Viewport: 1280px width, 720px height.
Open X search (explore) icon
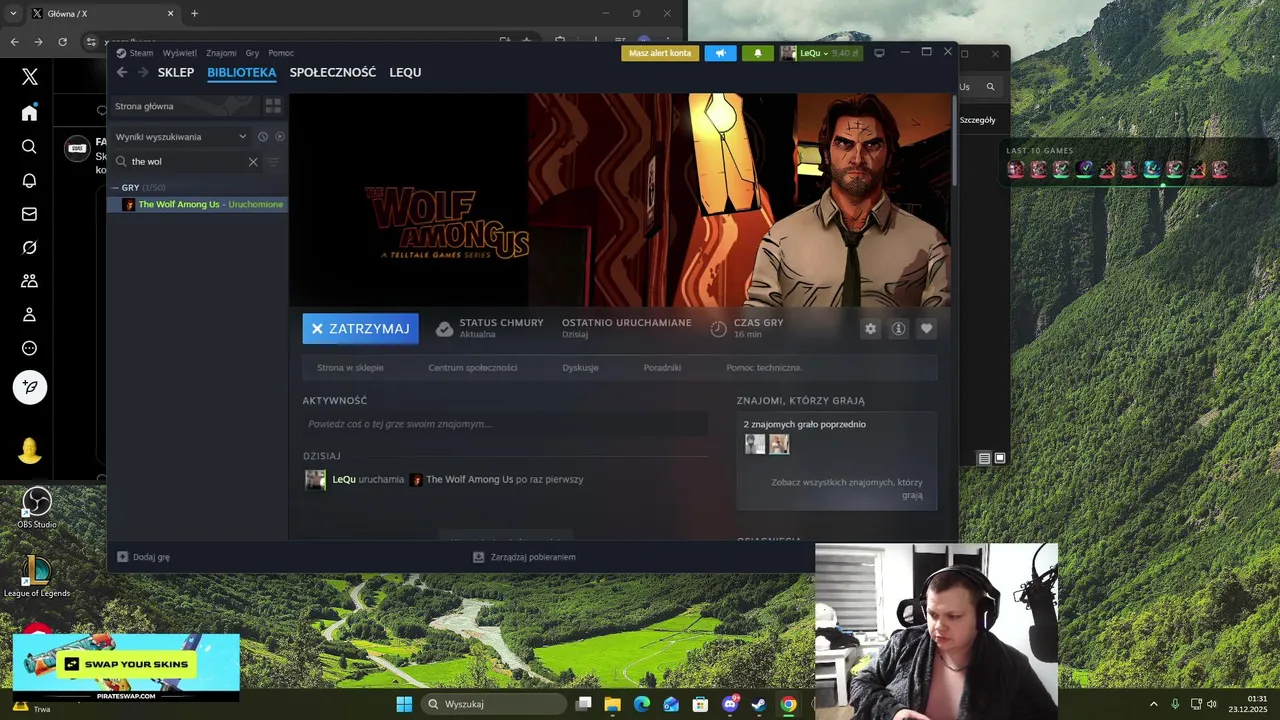pyautogui.click(x=29, y=147)
